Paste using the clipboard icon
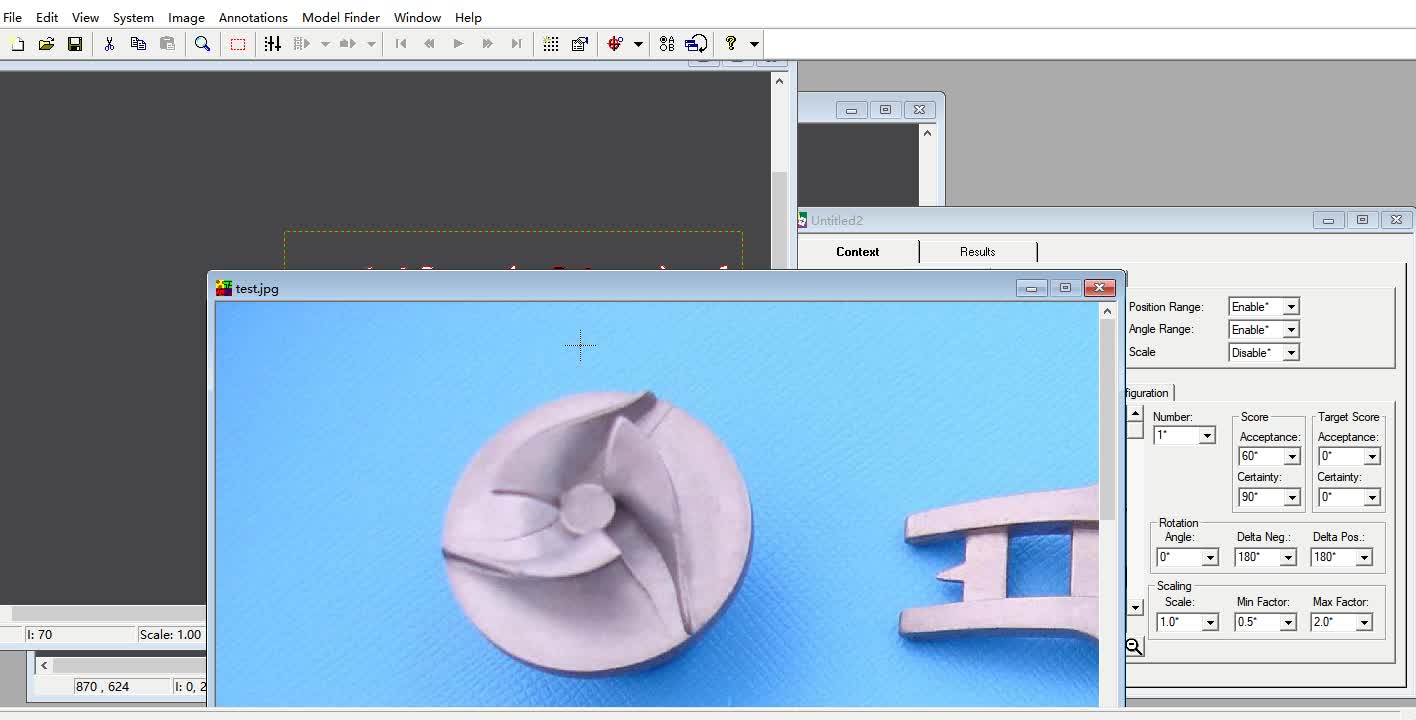This screenshot has width=1416, height=720. (x=168, y=44)
